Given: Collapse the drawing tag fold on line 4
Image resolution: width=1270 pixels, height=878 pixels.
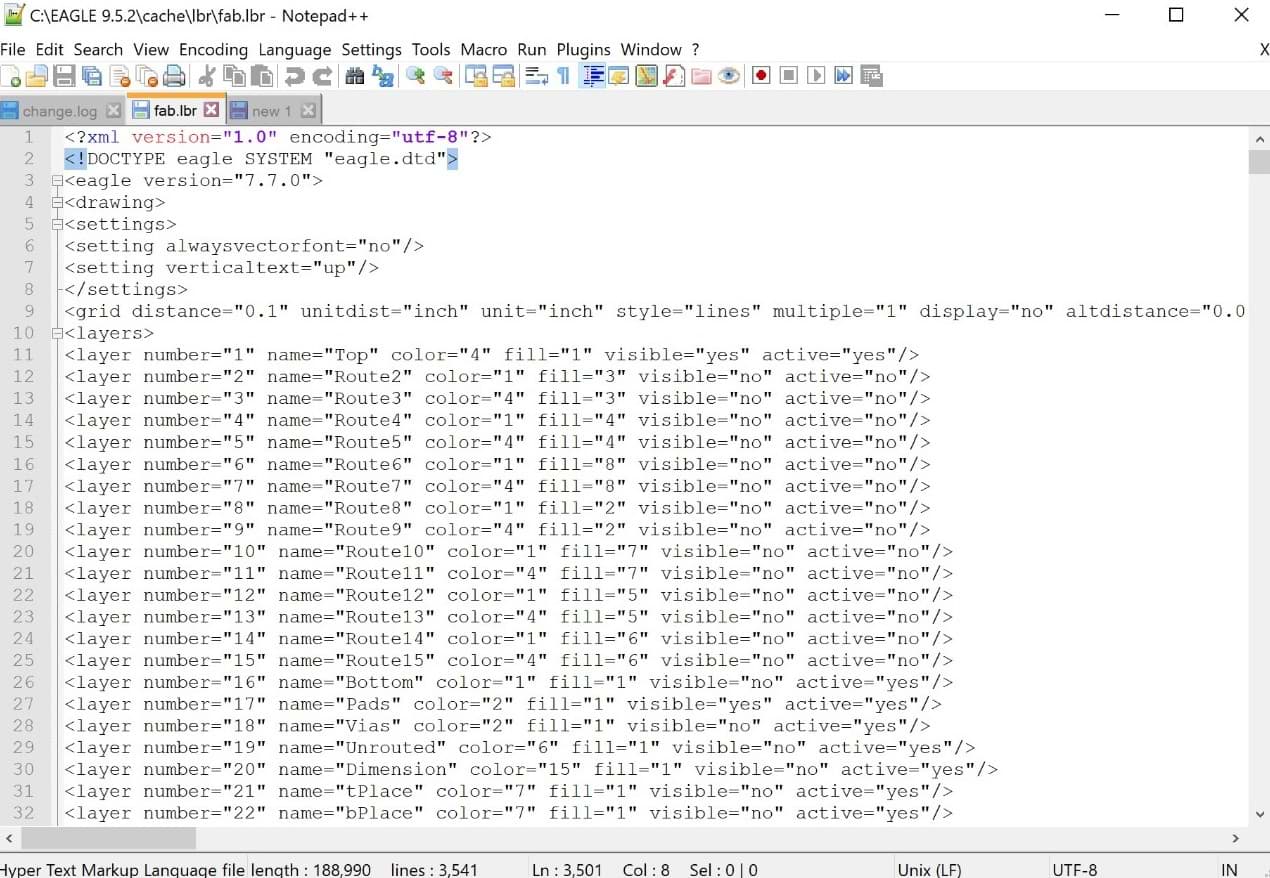Looking at the screenshot, I should pos(57,203).
